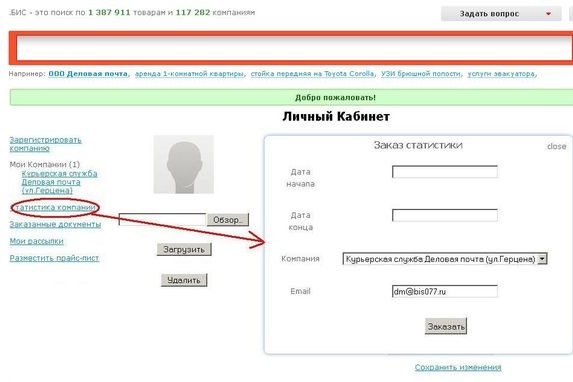Click the Загрузить upload button
This screenshot has width=573, height=382.
(x=184, y=249)
